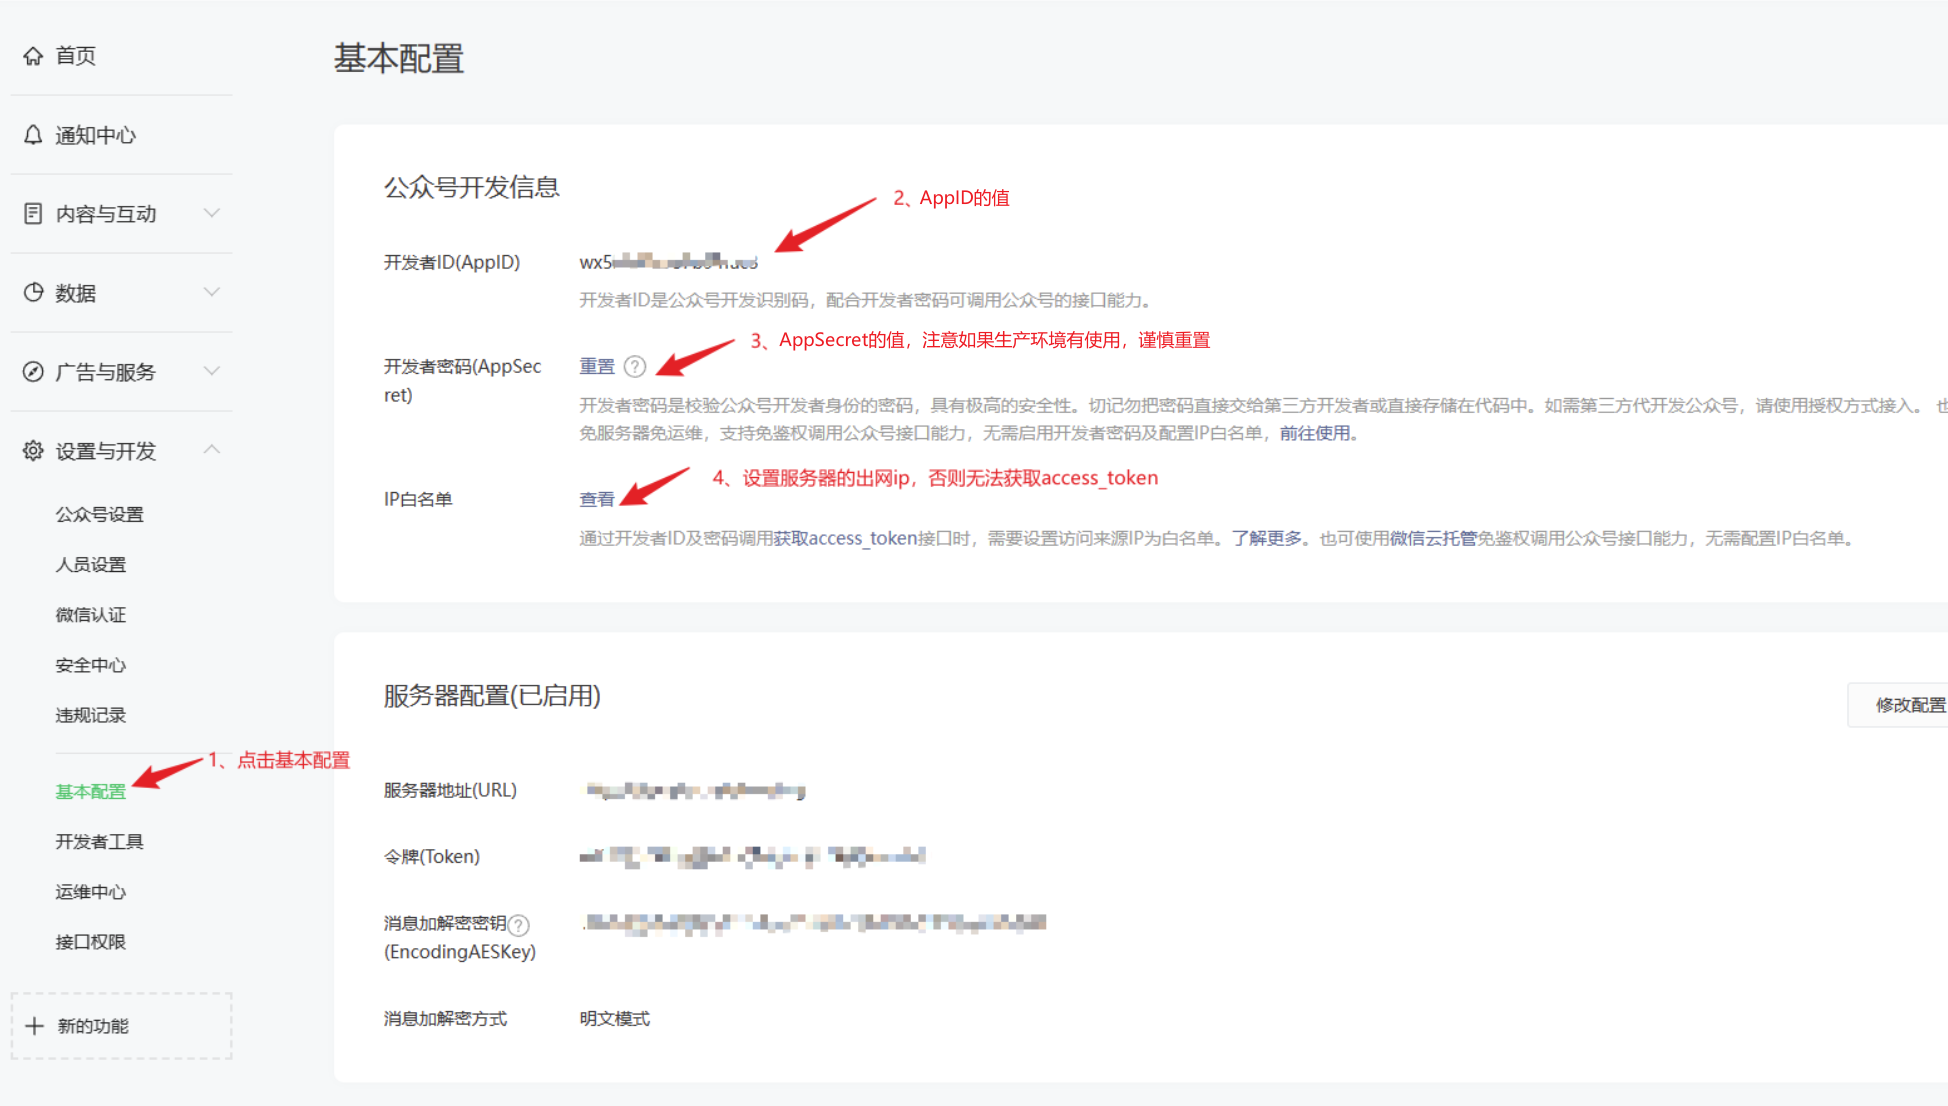
Task: Open 运维中心 submenu item
Action: (90, 892)
